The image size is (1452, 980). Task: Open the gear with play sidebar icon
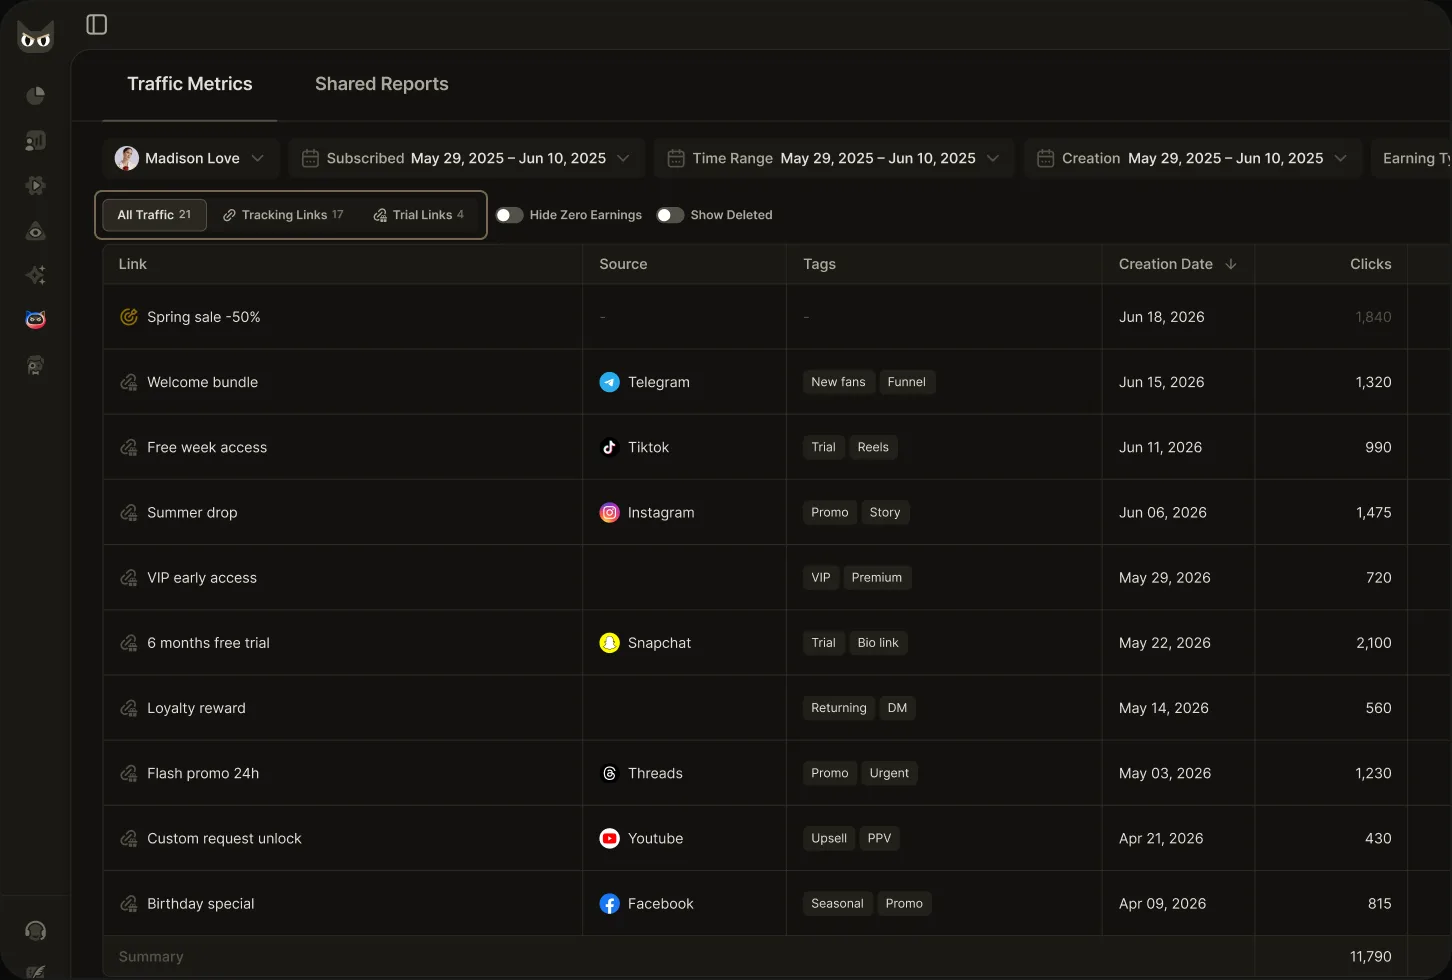(x=35, y=186)
